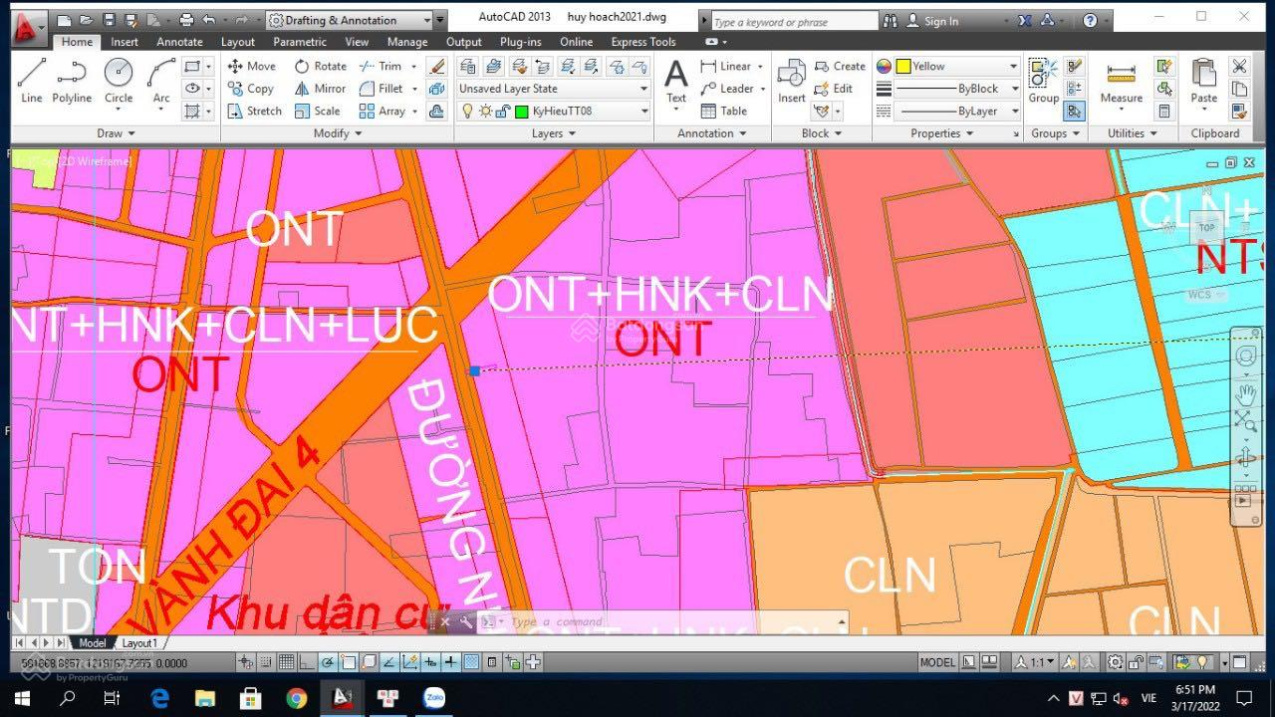Click the Group objects icon
The width and height of the screenshot is (1275, 717).
[x=1043, y=80]
